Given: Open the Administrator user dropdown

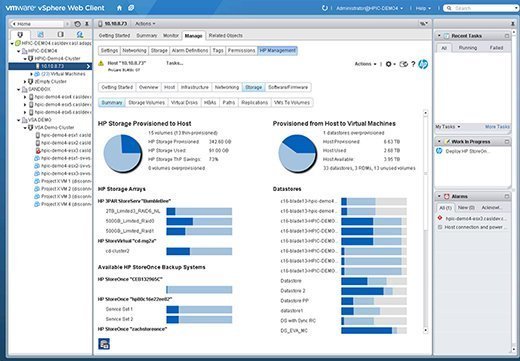Looking at the screenshot, I should coord(369,8).
